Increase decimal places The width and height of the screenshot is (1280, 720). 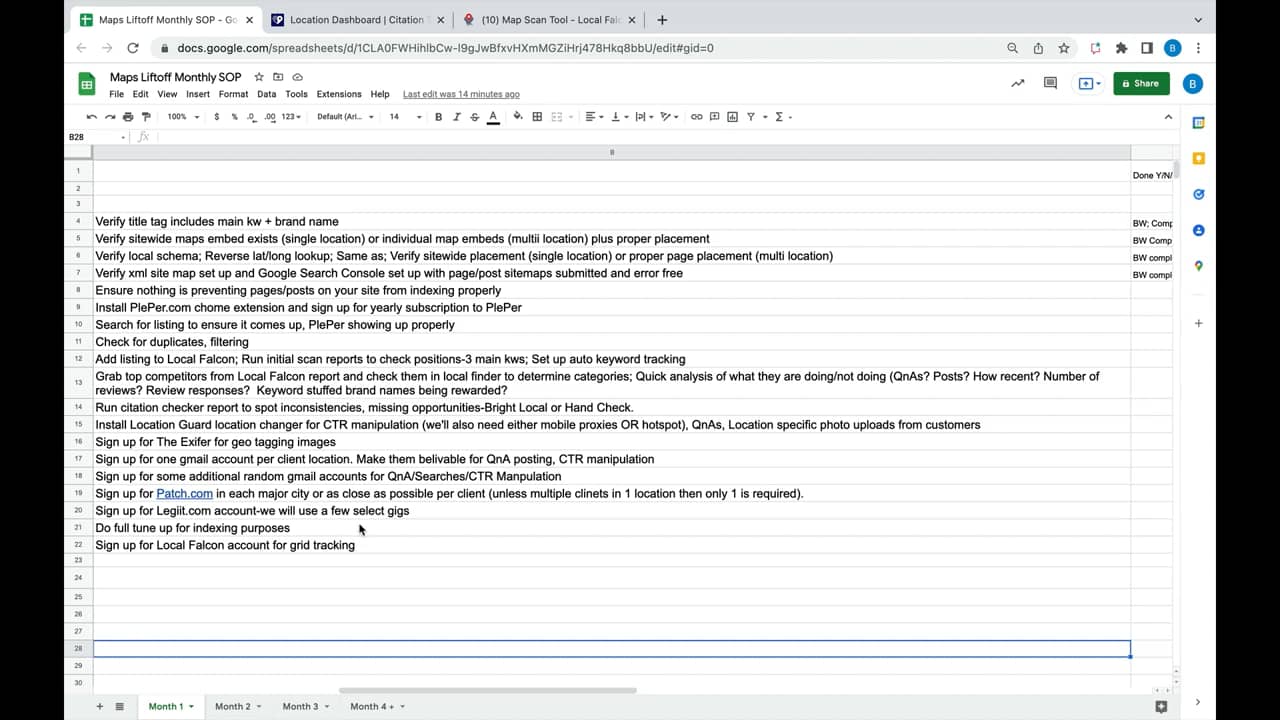(x=270, y=117)
